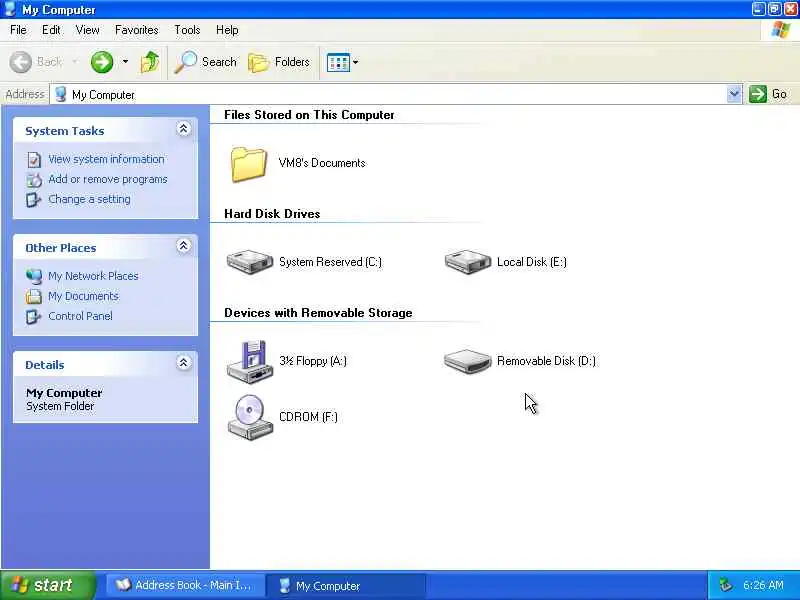Open the Tools menu
800x600 pixels.
pyautogui.click(x=187, y=30)
